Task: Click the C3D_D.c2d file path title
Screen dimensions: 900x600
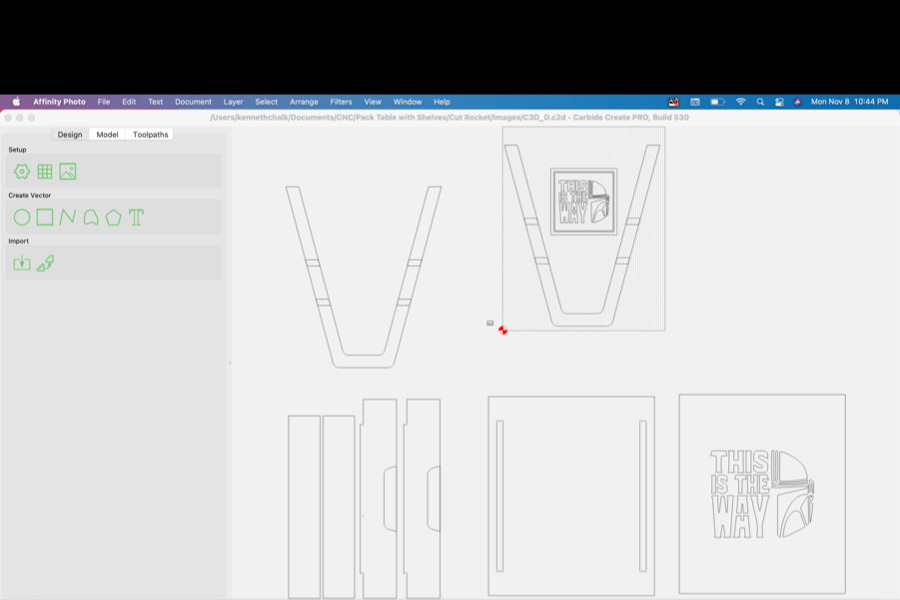Action: pyautogui.click(x=449, y=117)
